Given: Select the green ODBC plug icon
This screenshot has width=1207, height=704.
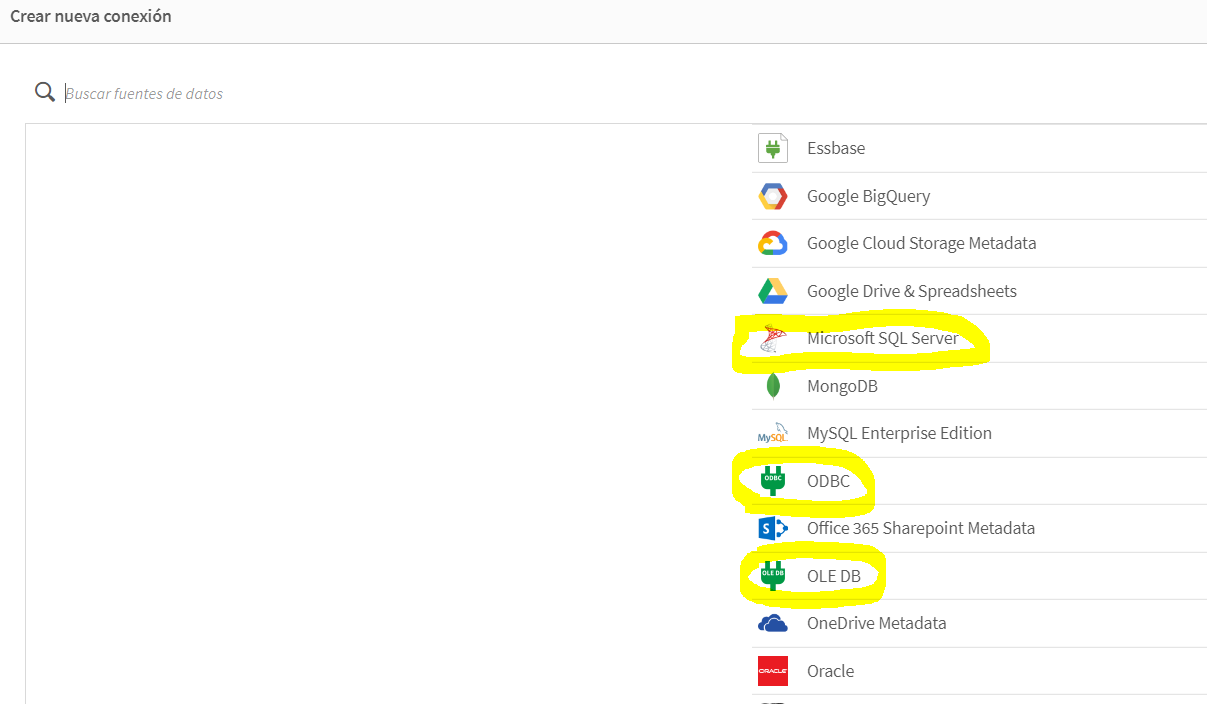Looking at the screenshot, I should 772,480.
